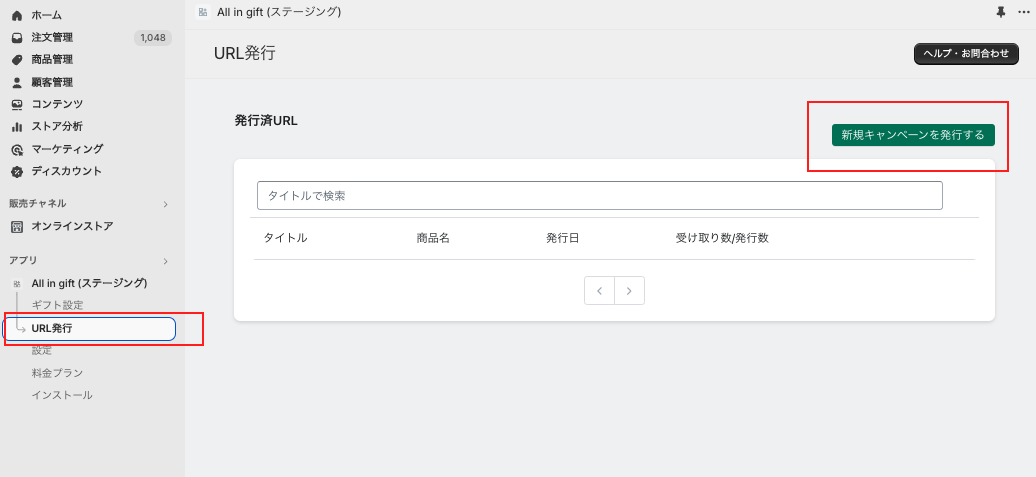Go to the previous page arrow

click(599, 291)
